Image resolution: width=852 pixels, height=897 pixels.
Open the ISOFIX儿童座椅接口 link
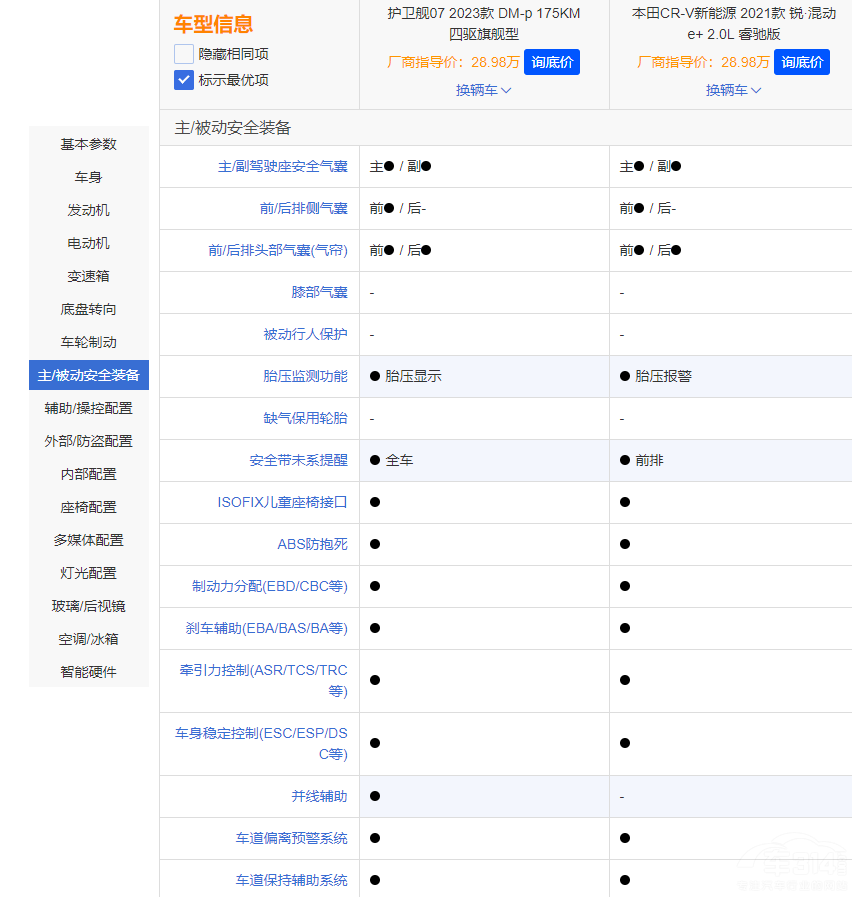coord(282,502)
